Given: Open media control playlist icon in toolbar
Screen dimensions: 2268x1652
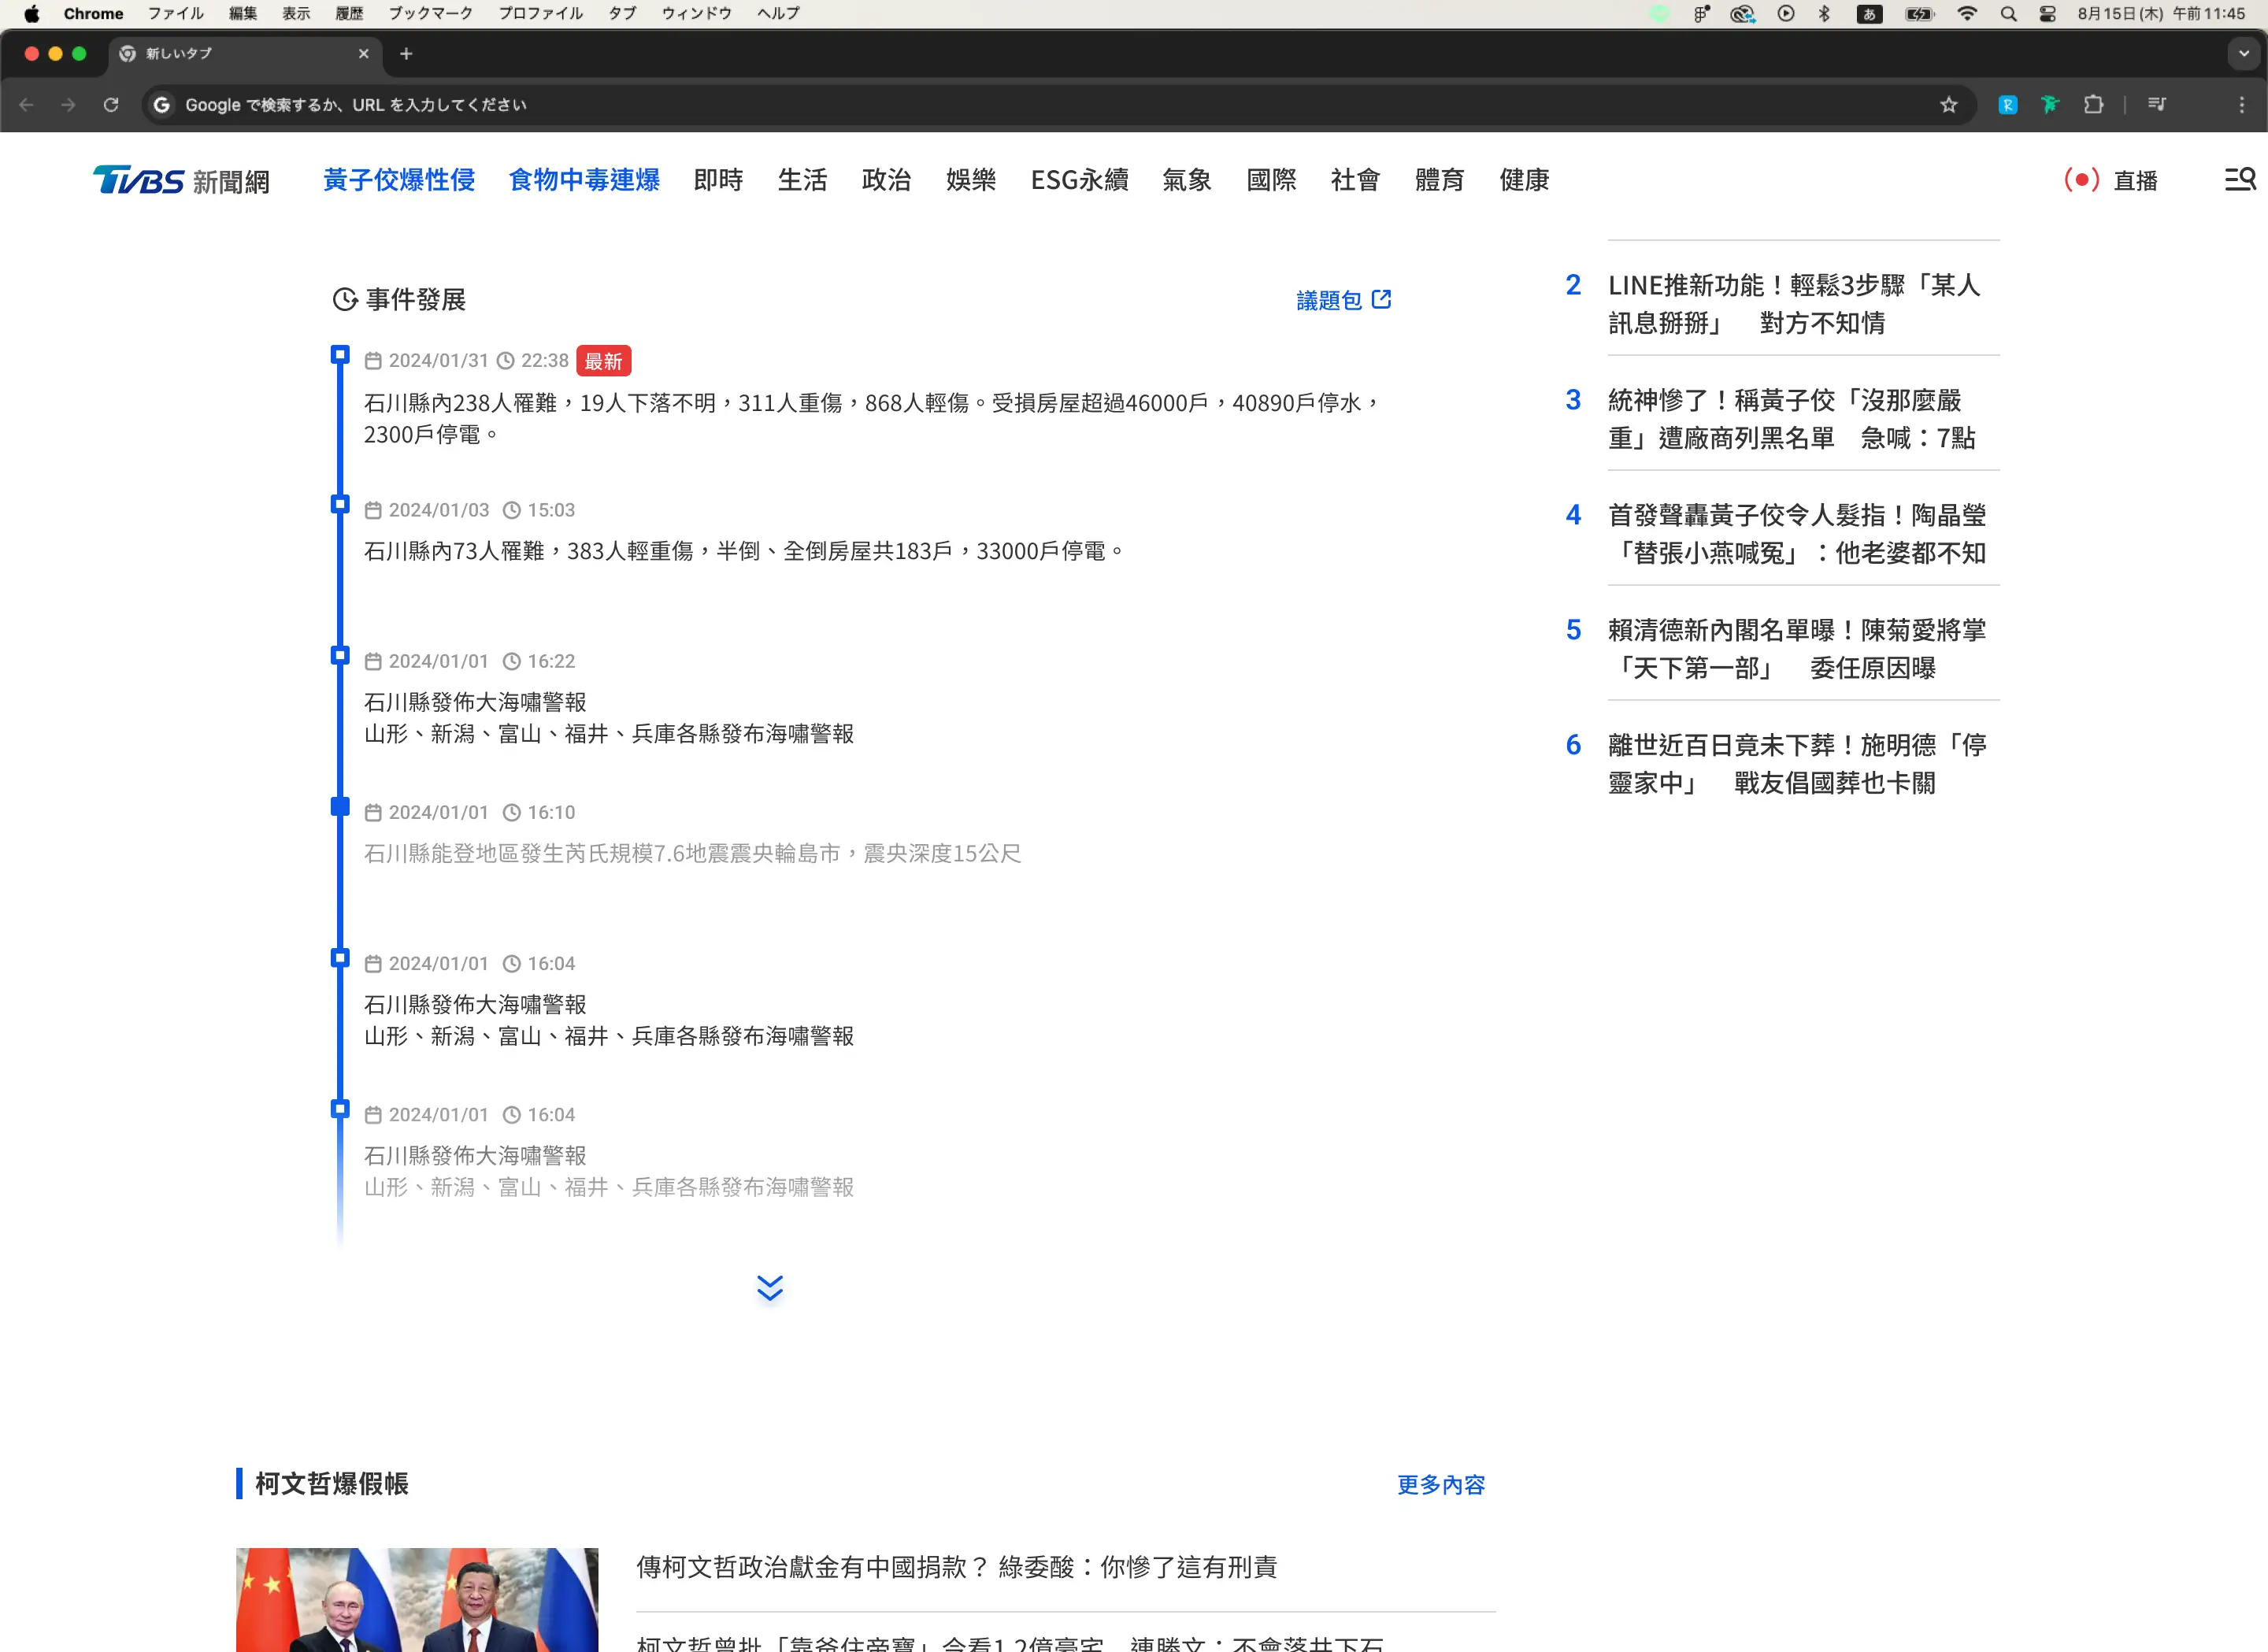Looking at the screenshot, I should [2156, 105].
